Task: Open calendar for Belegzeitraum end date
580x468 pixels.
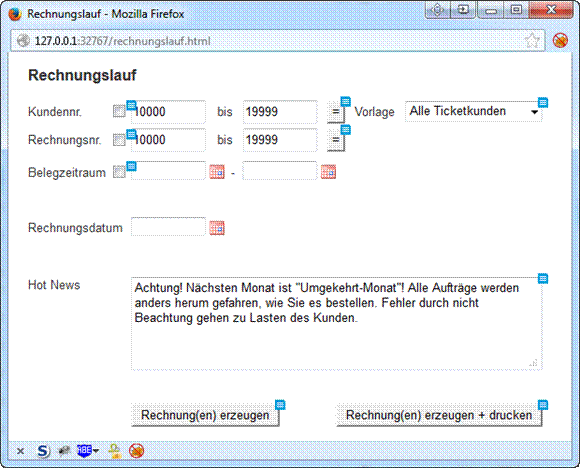Action: [328, 172]
